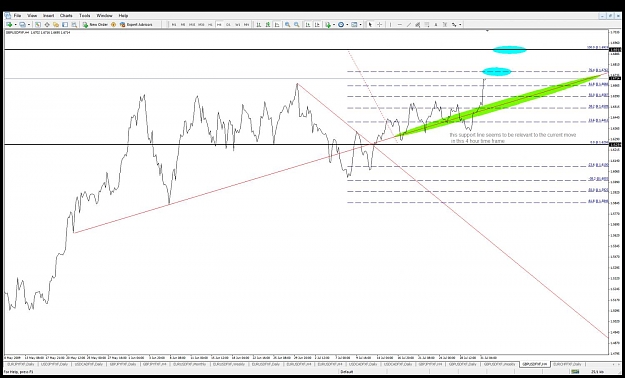Viewport: 625px width, 378px height.
Task: Switch chart to MN monthly timeframe
Action: [x=247, y=25]
